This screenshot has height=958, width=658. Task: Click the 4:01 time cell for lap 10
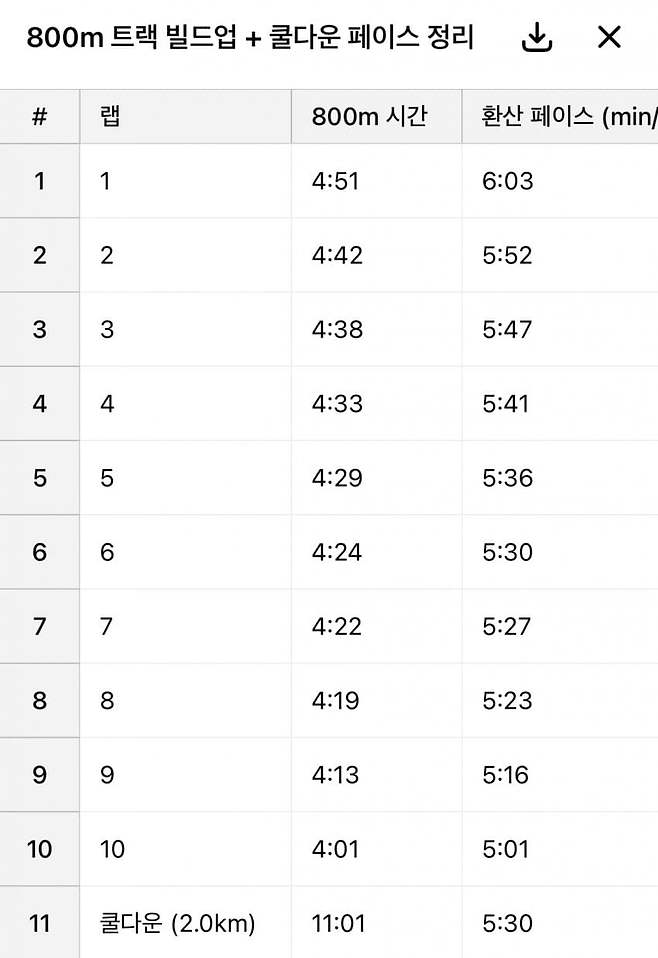coord(376,849)
